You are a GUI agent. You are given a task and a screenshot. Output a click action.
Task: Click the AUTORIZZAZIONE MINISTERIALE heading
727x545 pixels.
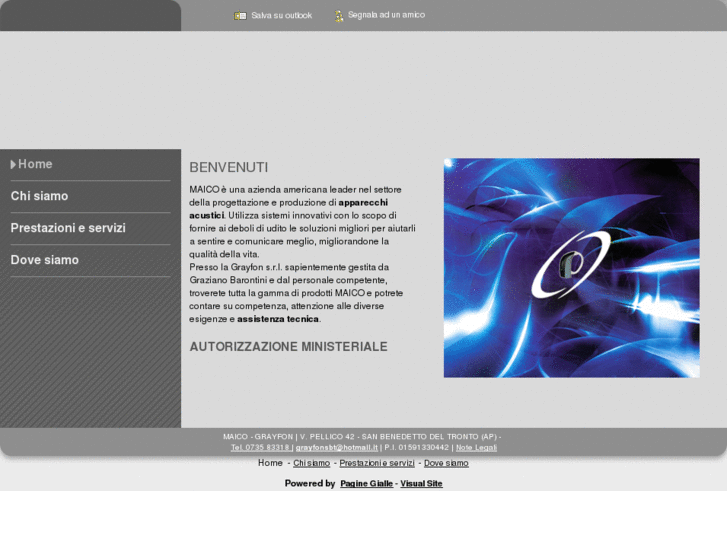(x=288, y=347)
